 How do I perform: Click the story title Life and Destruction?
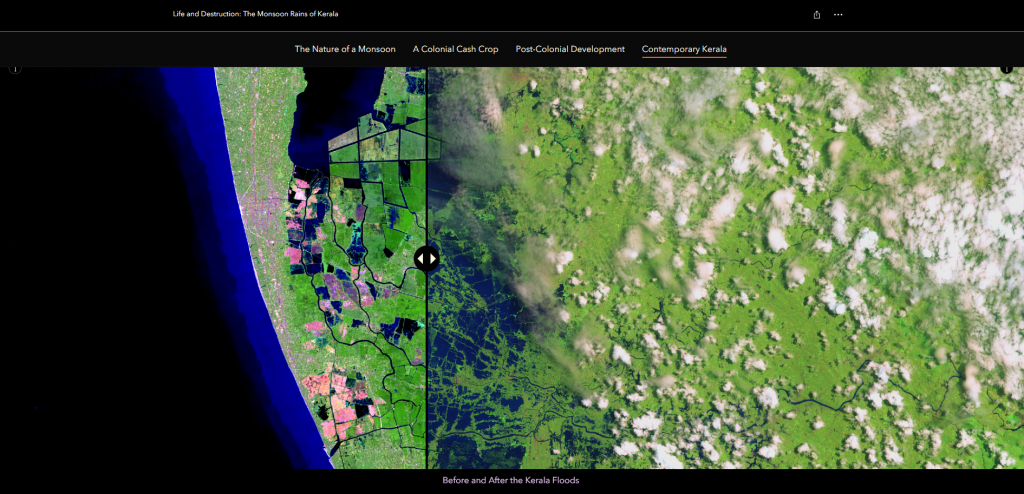click(x=255, y=15)
